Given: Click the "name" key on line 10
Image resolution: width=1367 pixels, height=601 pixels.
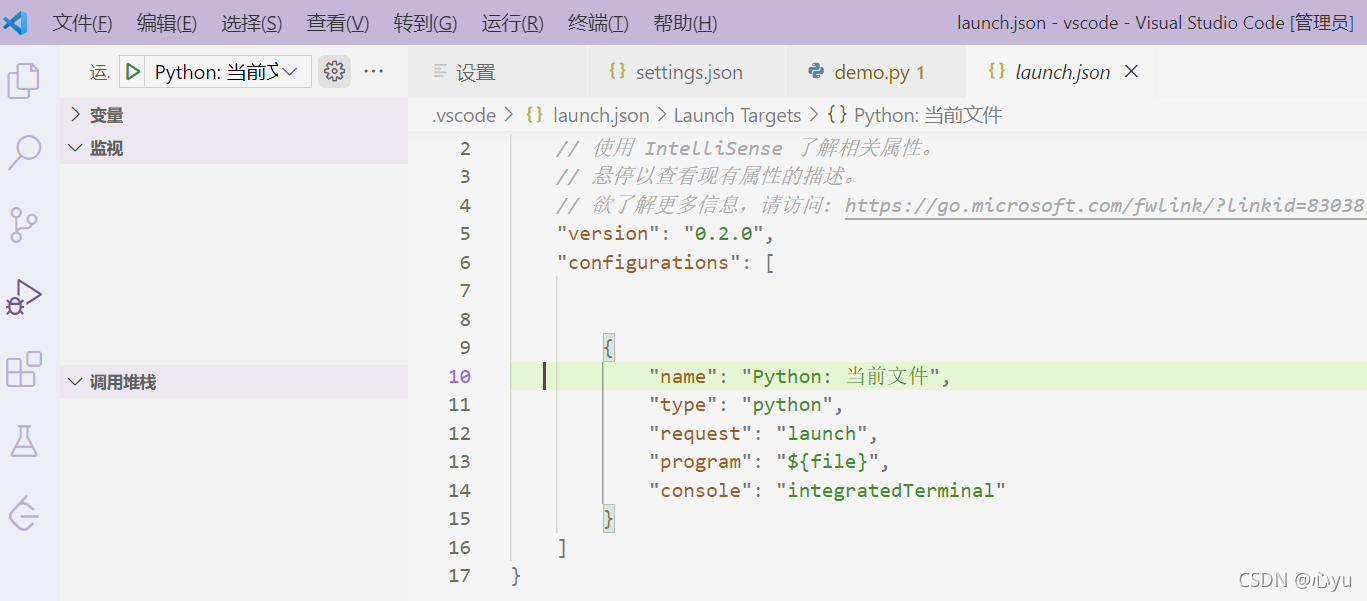Looking at the screenshot, I should coord(684,377).
